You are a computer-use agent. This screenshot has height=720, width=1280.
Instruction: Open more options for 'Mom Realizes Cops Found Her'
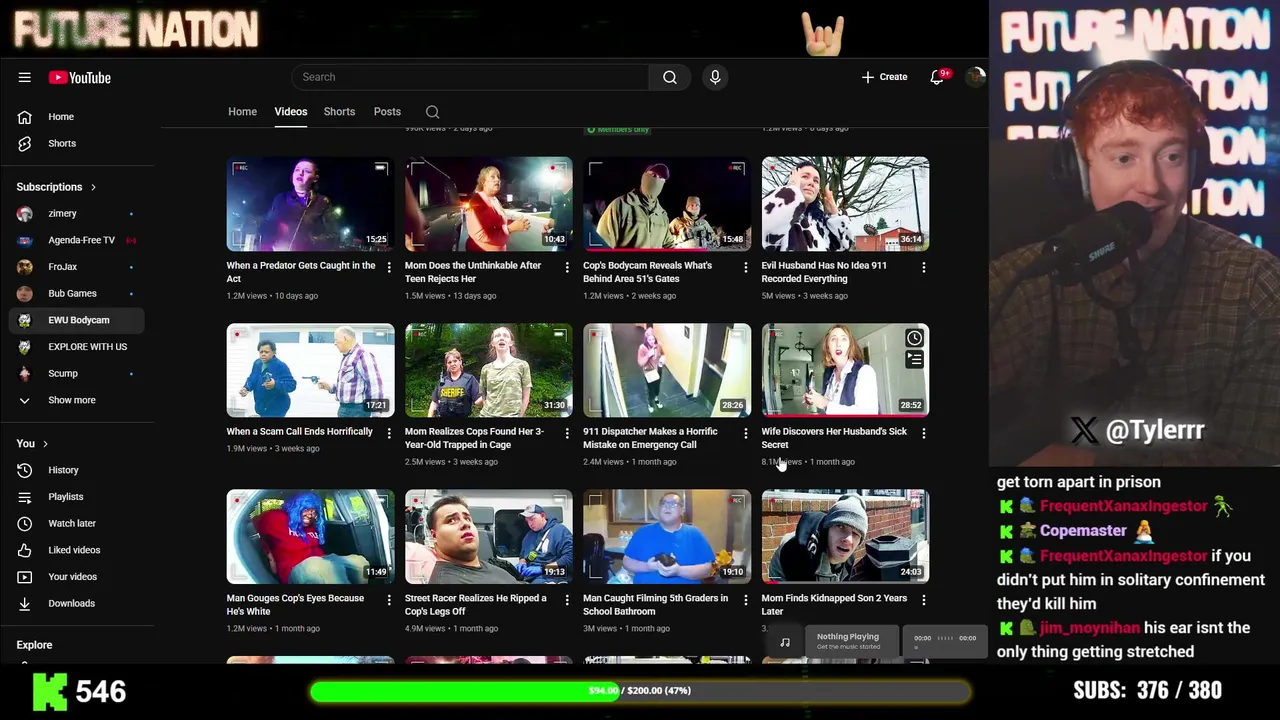[567, 433]
